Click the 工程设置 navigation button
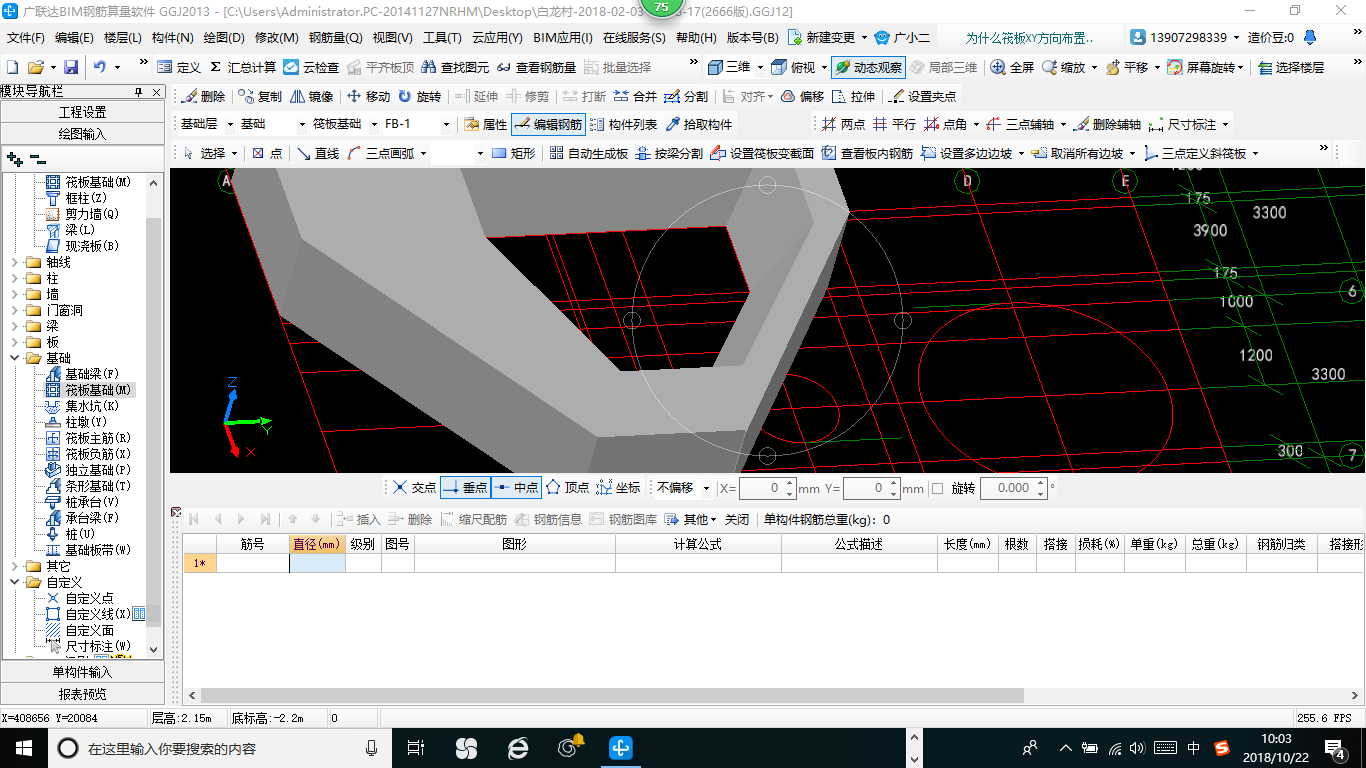The image size is (1366, 768). (82, 112)
